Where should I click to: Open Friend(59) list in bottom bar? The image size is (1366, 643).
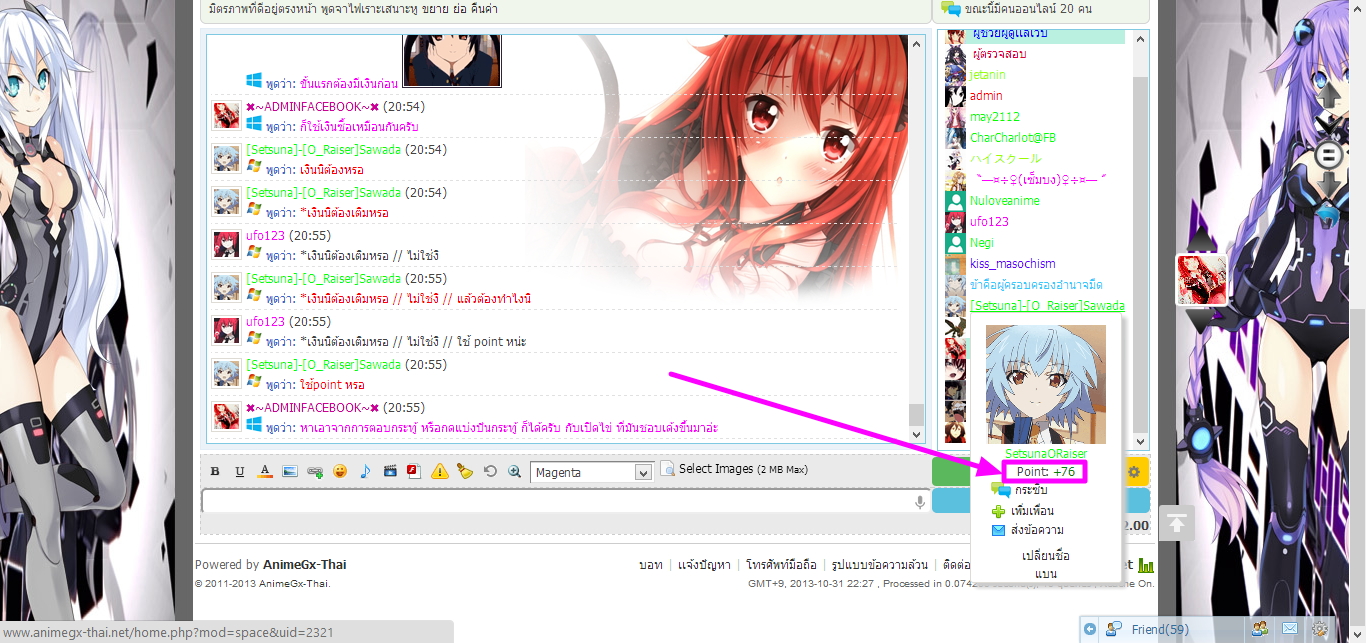1160,630
